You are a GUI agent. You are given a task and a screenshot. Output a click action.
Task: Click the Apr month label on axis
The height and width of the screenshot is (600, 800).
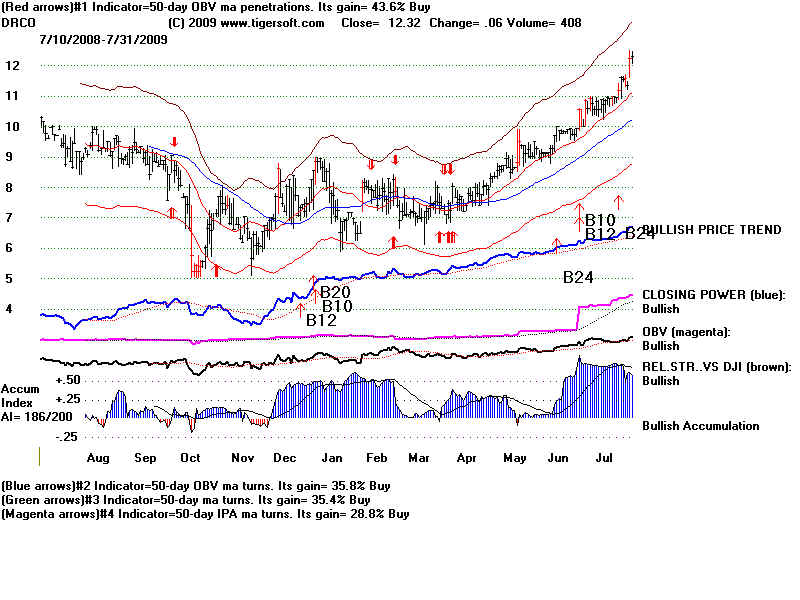[x=467, y=458]
